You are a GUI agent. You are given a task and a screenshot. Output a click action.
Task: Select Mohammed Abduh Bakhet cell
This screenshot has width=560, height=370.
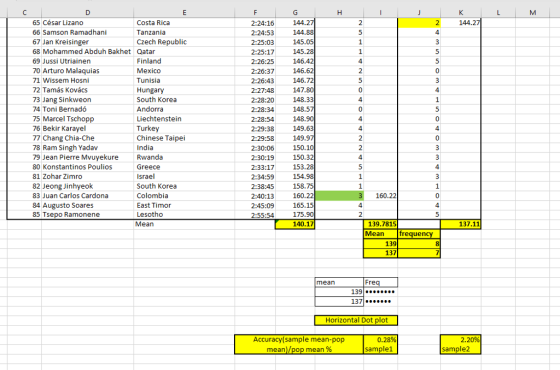coord(88,52)
